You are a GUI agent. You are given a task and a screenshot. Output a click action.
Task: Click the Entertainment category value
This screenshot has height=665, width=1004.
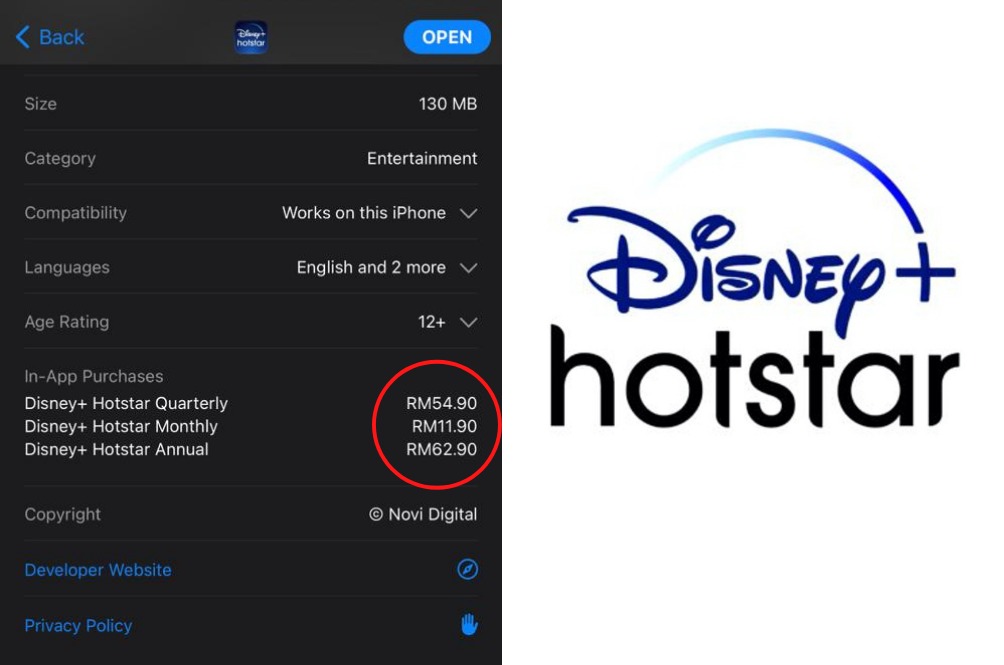(x=422, y=158)
